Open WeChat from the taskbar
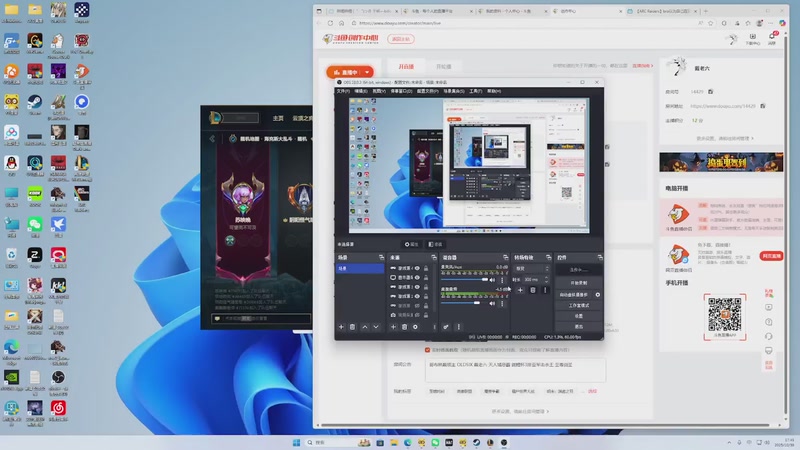 (435, 442)
